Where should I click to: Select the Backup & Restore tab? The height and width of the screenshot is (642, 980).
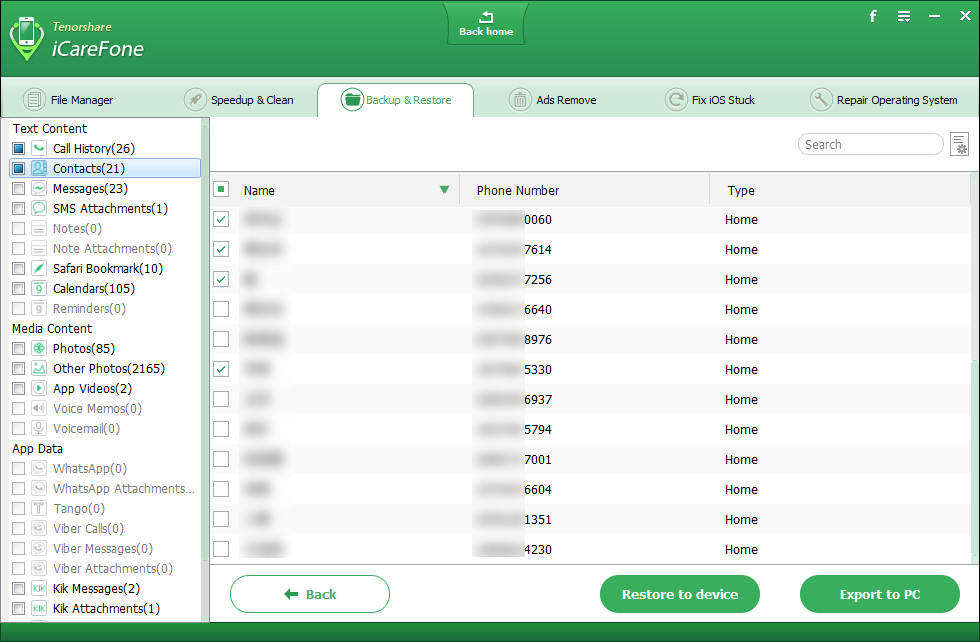[396, 99]
